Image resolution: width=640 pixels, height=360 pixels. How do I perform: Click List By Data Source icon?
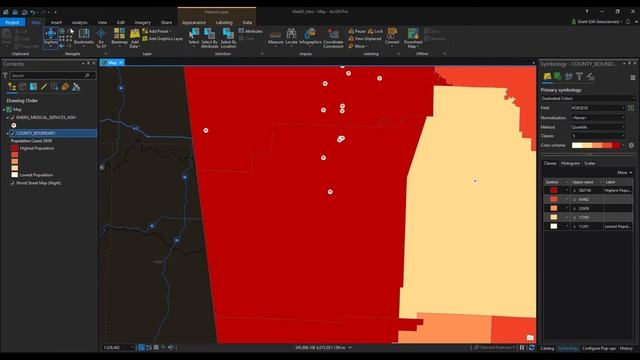pos(22,87)
